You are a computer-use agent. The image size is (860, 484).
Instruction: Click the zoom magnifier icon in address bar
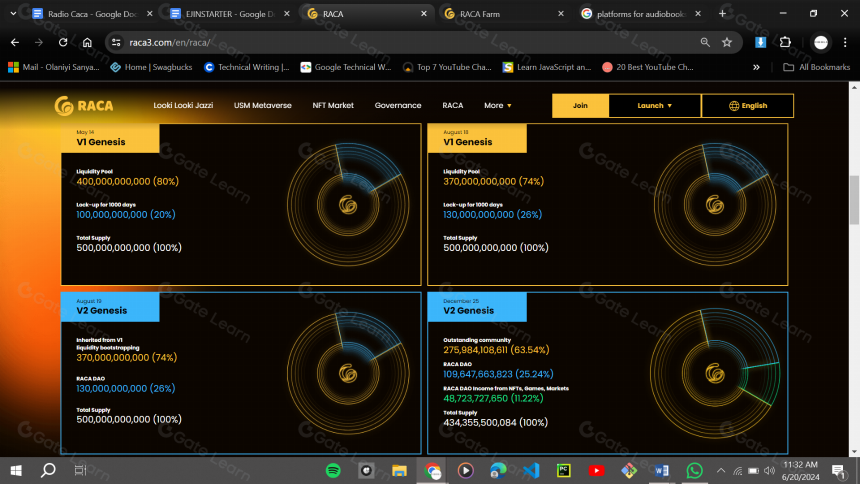click(x=705, y=42)
